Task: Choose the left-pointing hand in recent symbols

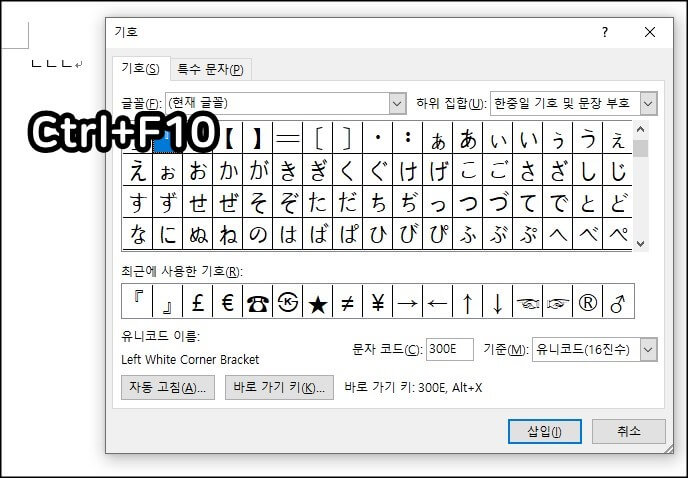Action: coord(528,301)
